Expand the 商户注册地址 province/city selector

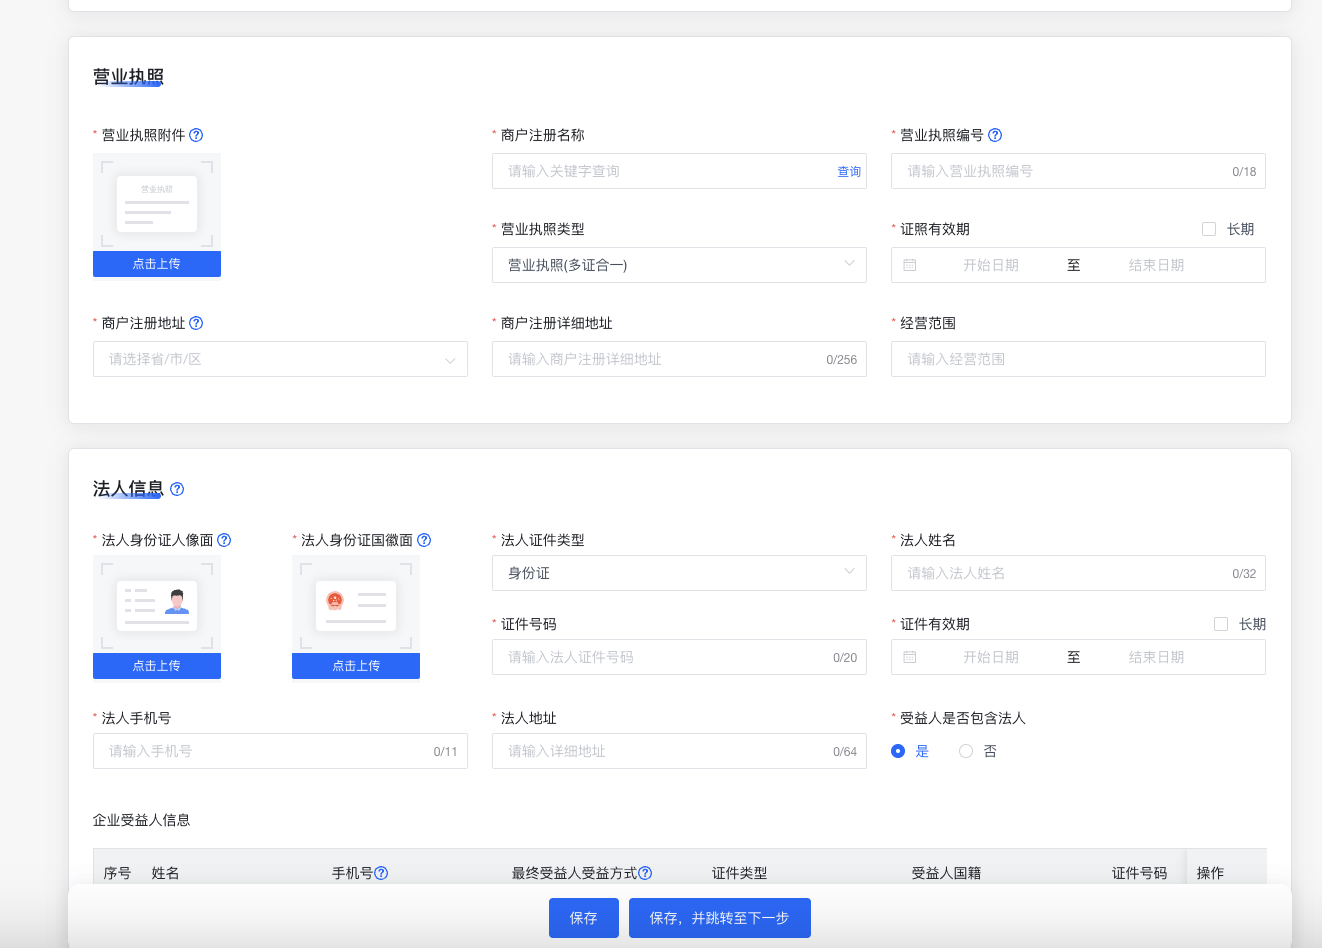(280, 359)
